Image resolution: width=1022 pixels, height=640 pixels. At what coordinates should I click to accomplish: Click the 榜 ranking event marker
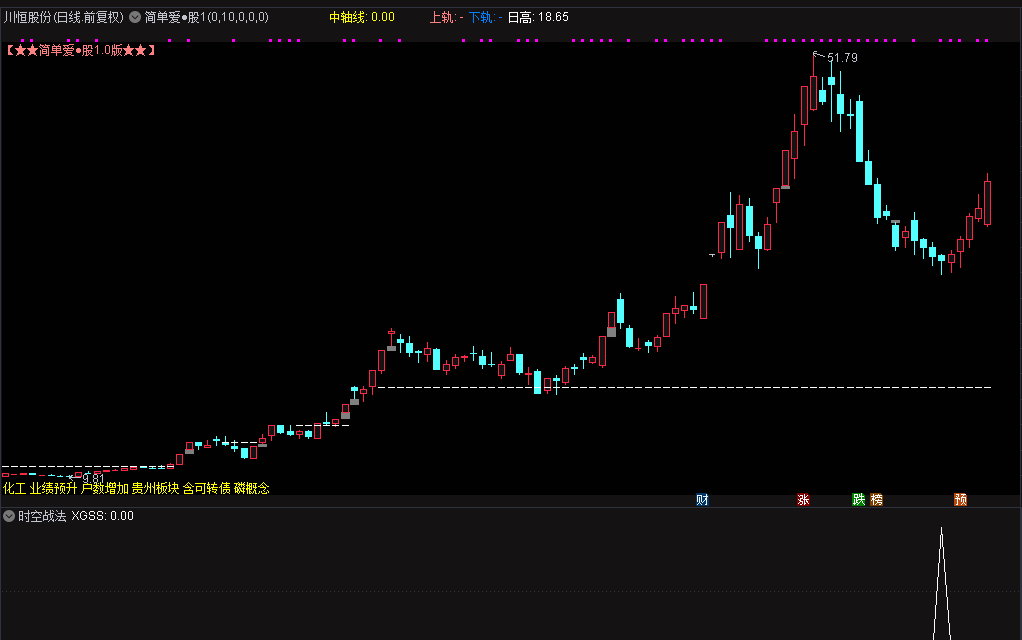coord(877,500)
